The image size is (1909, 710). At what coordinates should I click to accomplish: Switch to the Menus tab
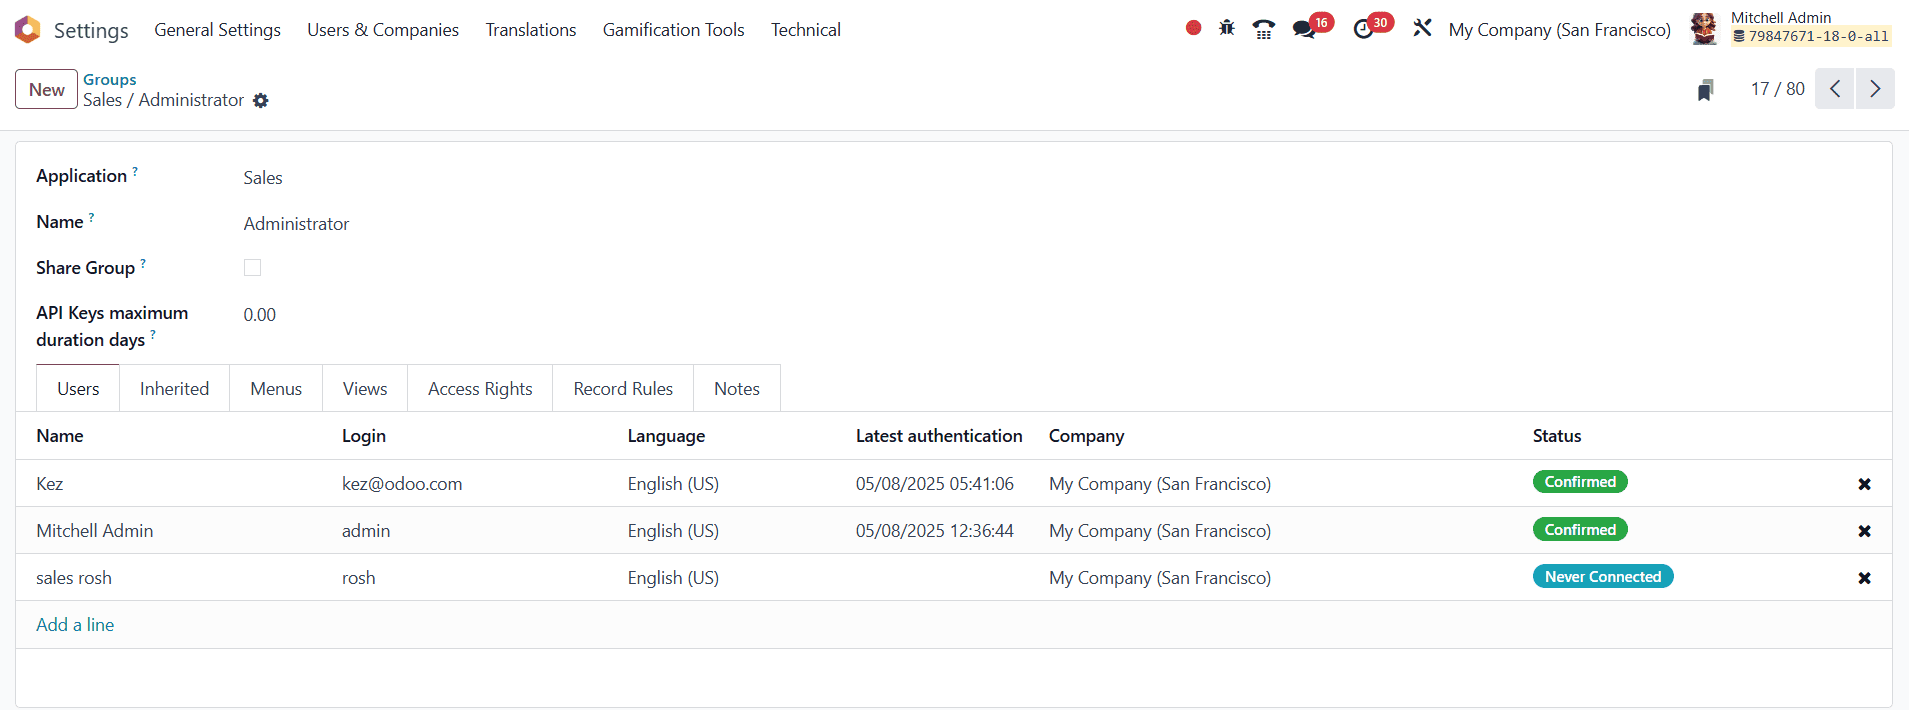coord(276,389)
